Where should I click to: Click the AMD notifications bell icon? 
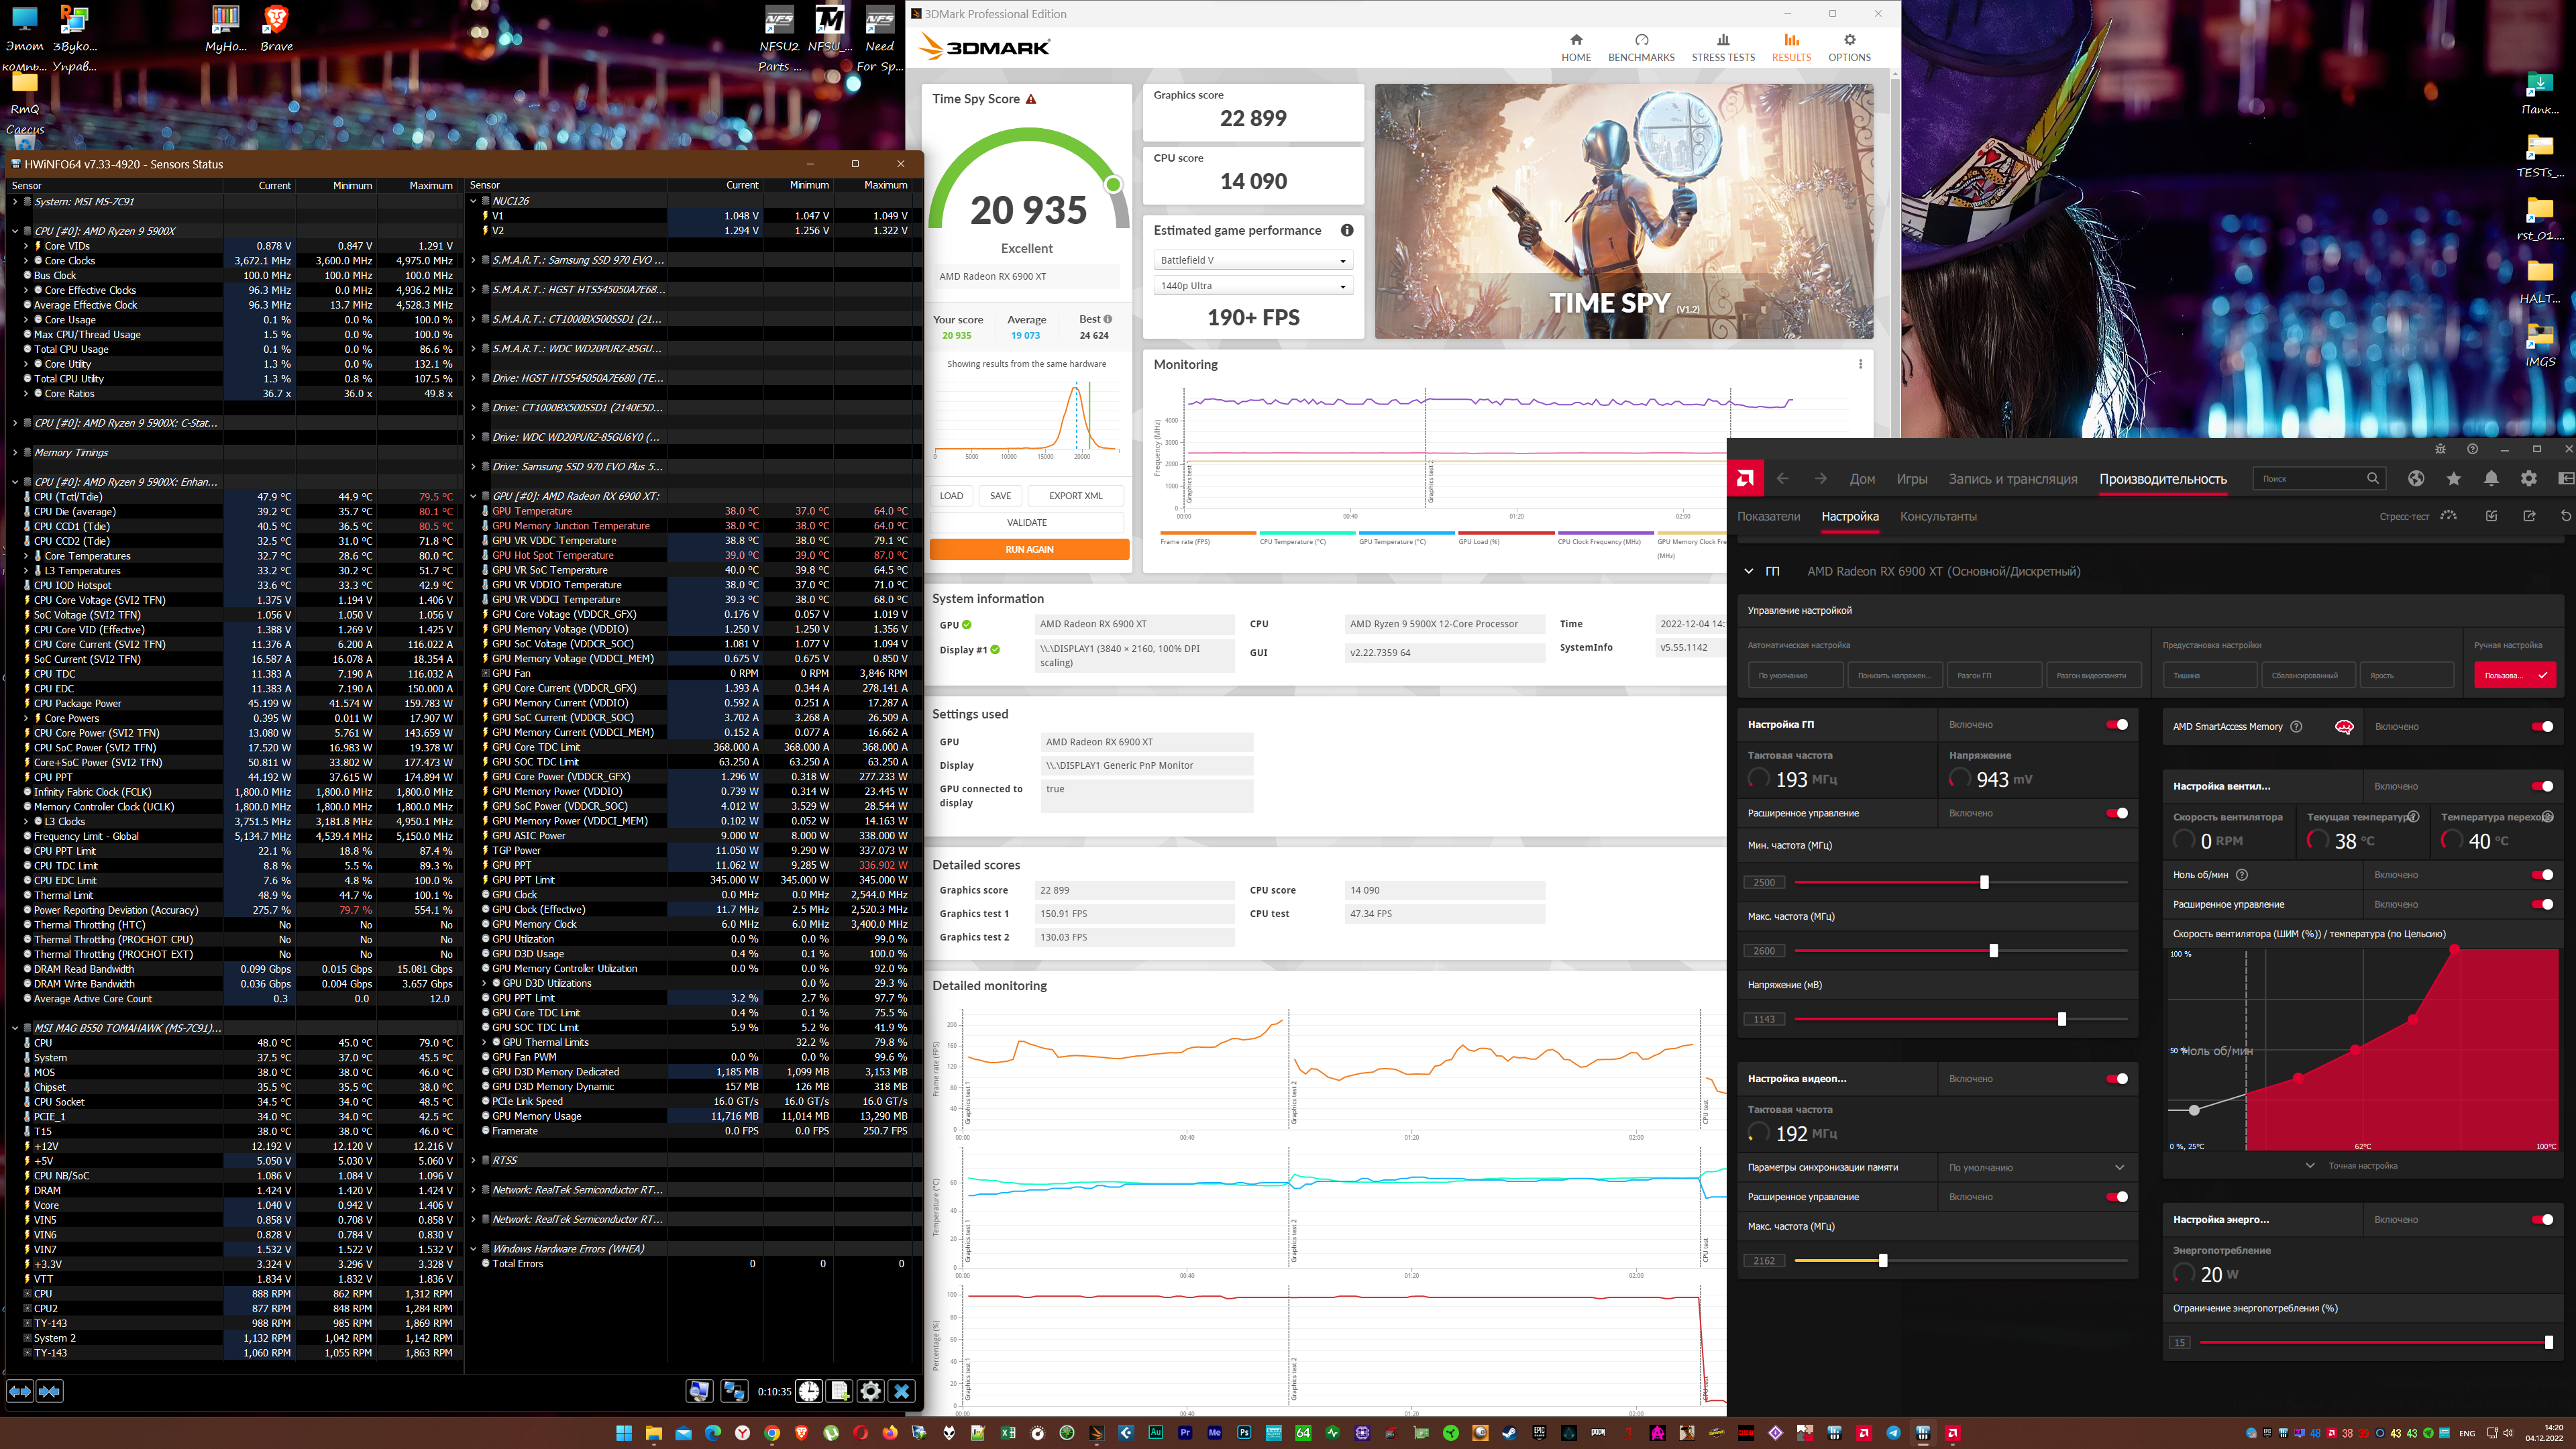tap(2491, 479)
